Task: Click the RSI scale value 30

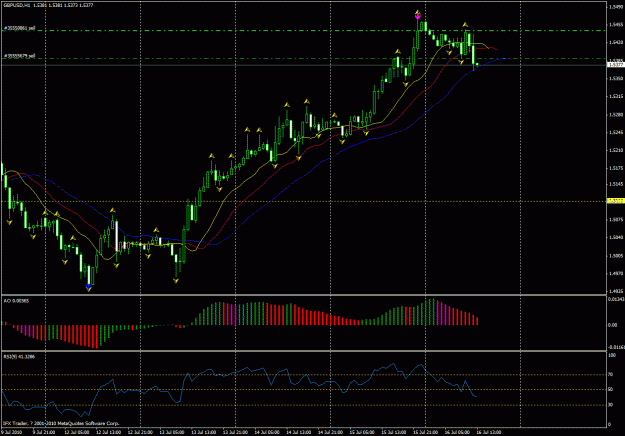Action: point(611,405)
